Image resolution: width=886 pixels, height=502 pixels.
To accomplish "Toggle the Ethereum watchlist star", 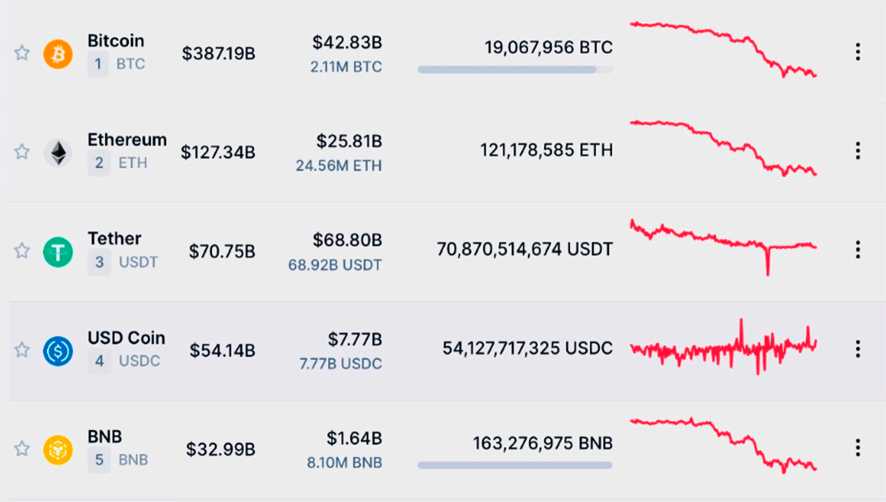I will tap(21, 152).
